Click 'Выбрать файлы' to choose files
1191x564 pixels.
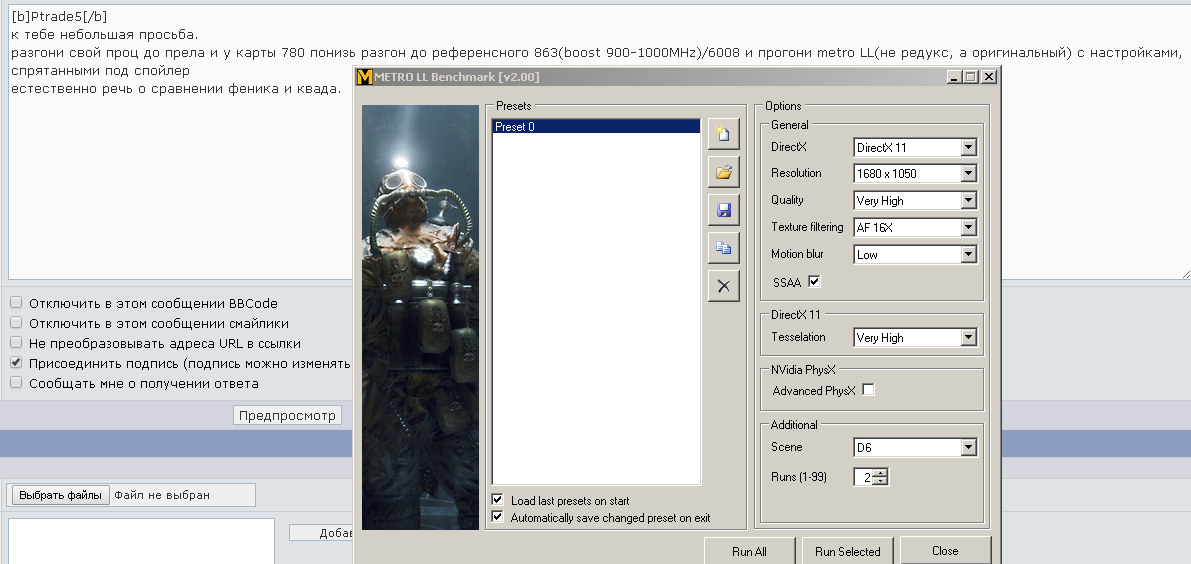[61, 495]
